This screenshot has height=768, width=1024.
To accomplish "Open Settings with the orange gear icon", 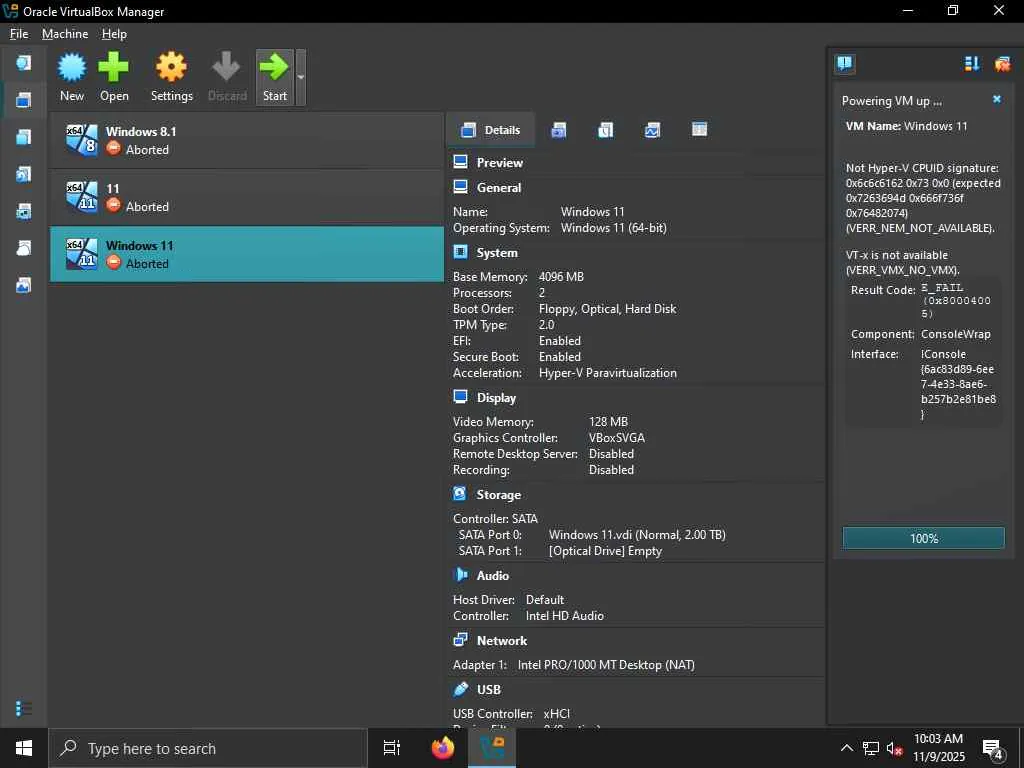I will click(171, 67).
